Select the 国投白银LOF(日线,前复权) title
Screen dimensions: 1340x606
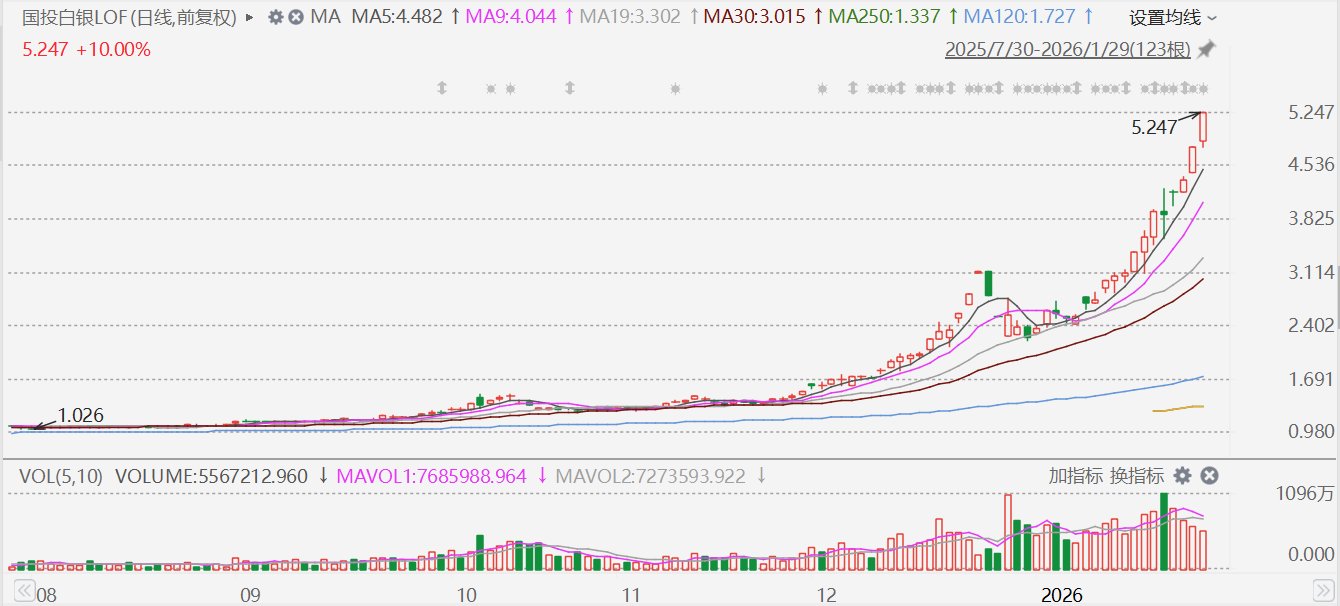point(130,17)
